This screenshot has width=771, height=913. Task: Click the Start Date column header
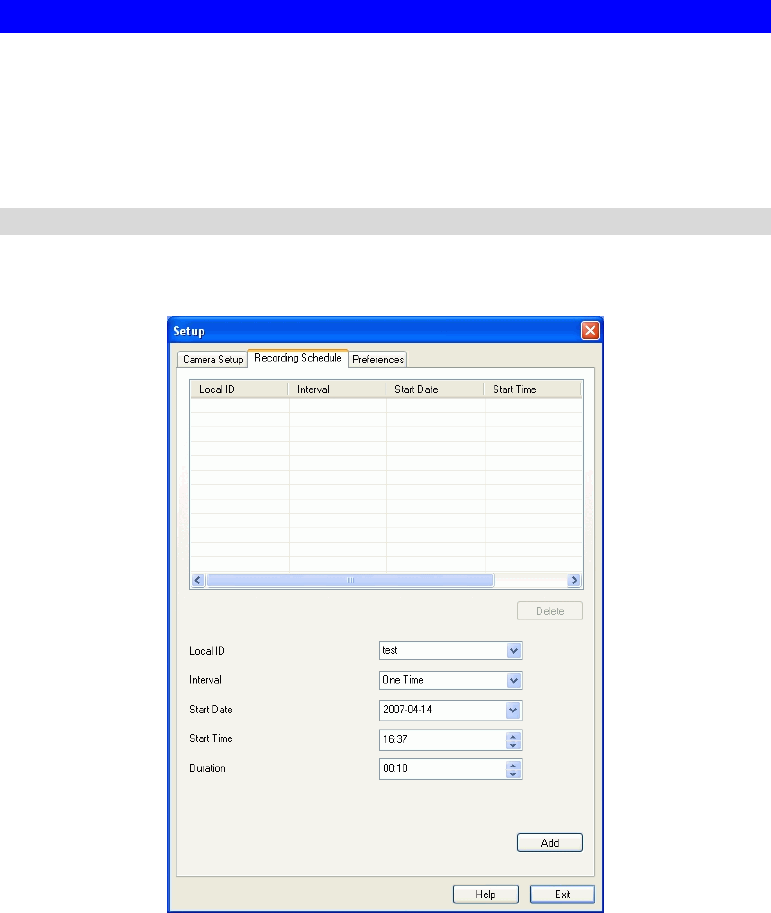435,390
